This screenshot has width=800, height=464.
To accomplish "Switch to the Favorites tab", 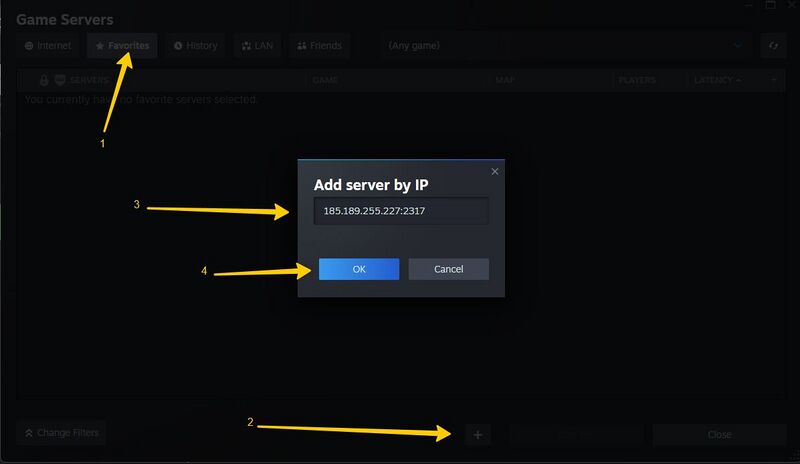I will click(x=122, y=46).
